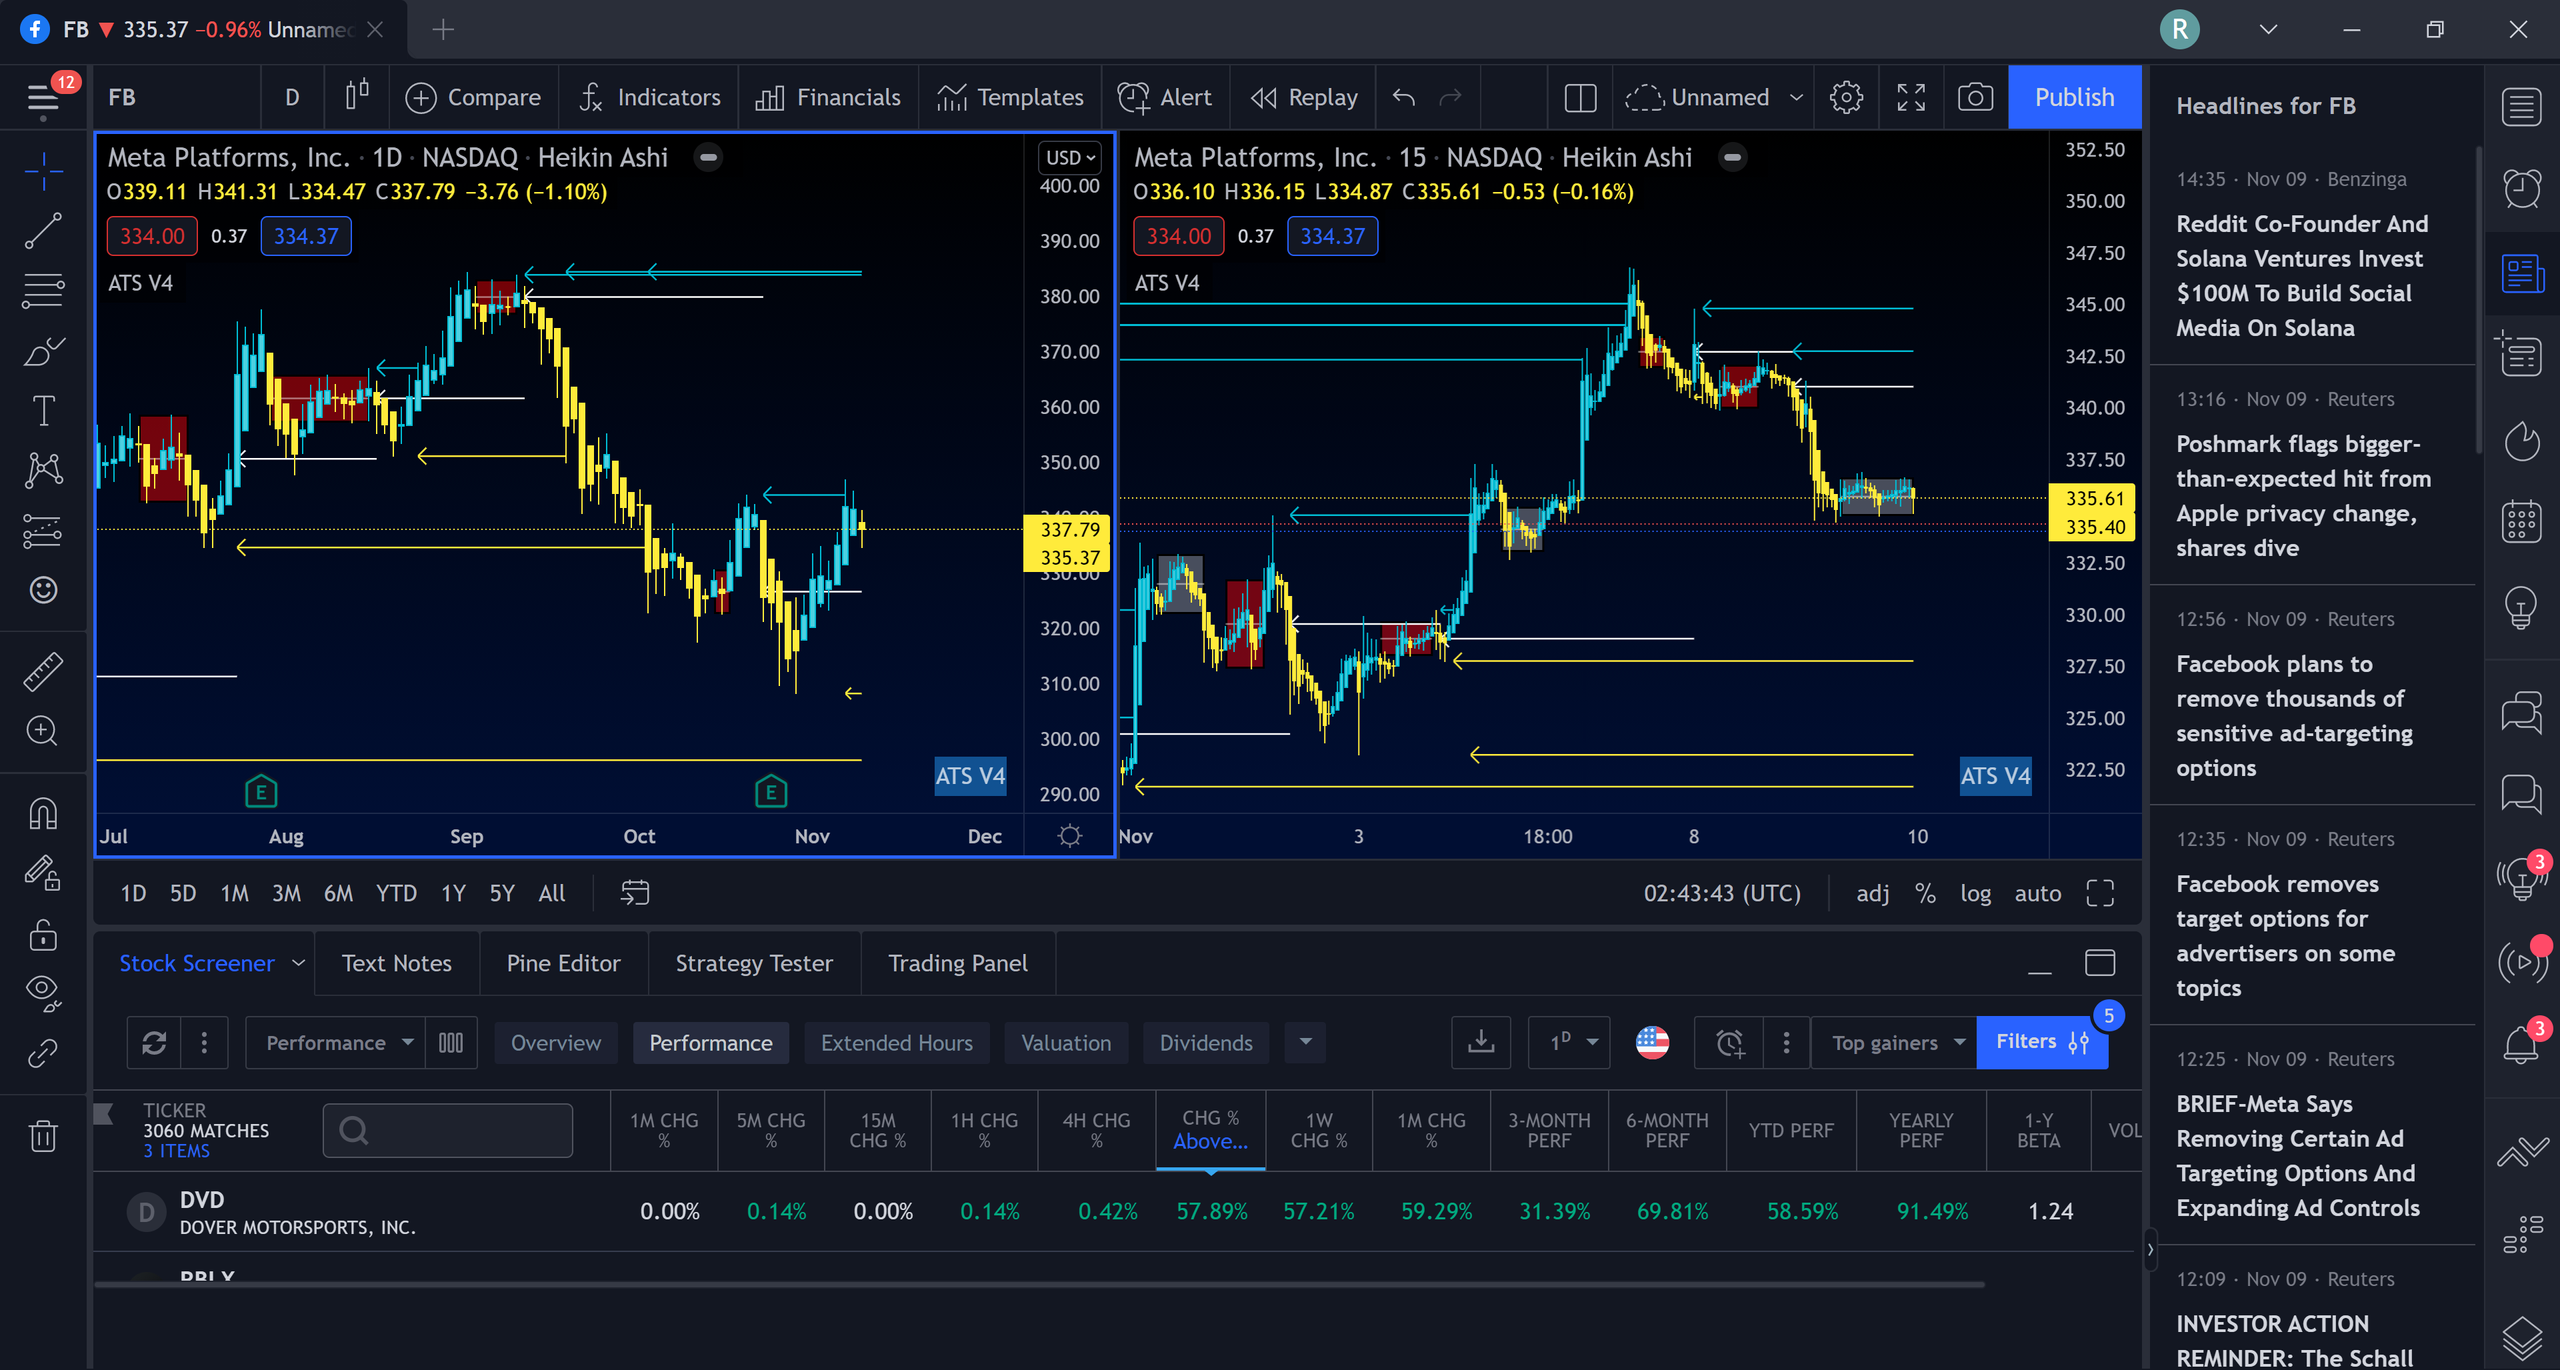This screenshot has width=2560, height=1370.
Task: Select the Valuation screener tab
Action: pyautogui.click(x=1065, y=1043)
